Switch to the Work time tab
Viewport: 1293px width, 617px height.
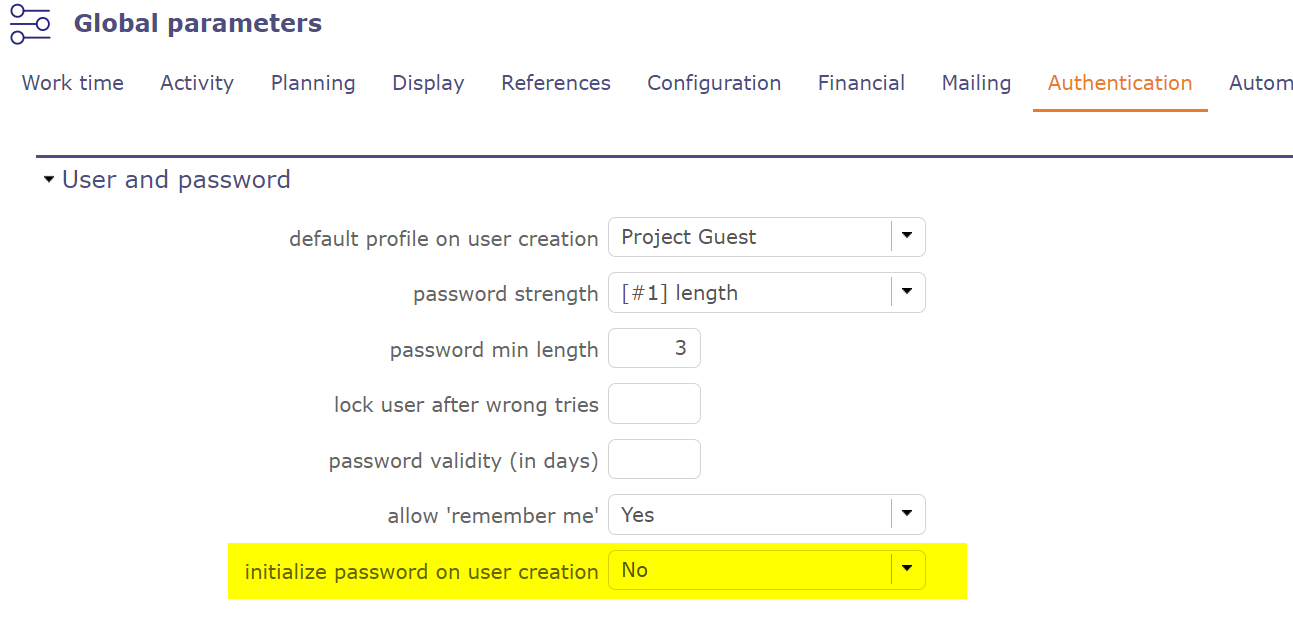click(x=73, y=83)
